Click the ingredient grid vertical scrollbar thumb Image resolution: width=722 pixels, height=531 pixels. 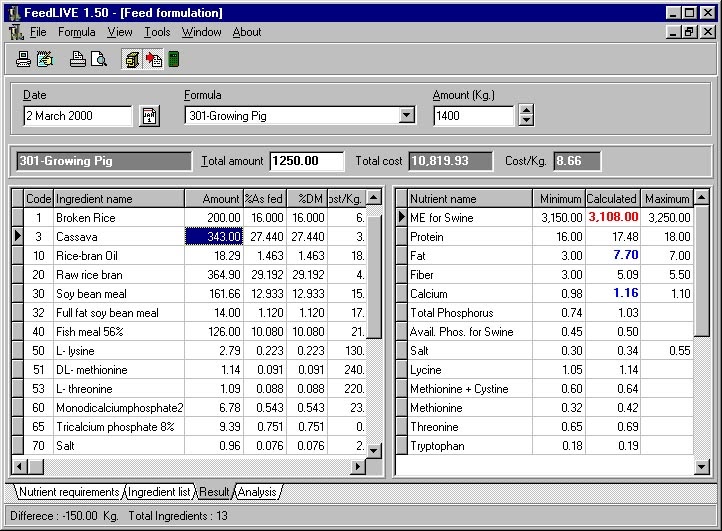[374, 276]
